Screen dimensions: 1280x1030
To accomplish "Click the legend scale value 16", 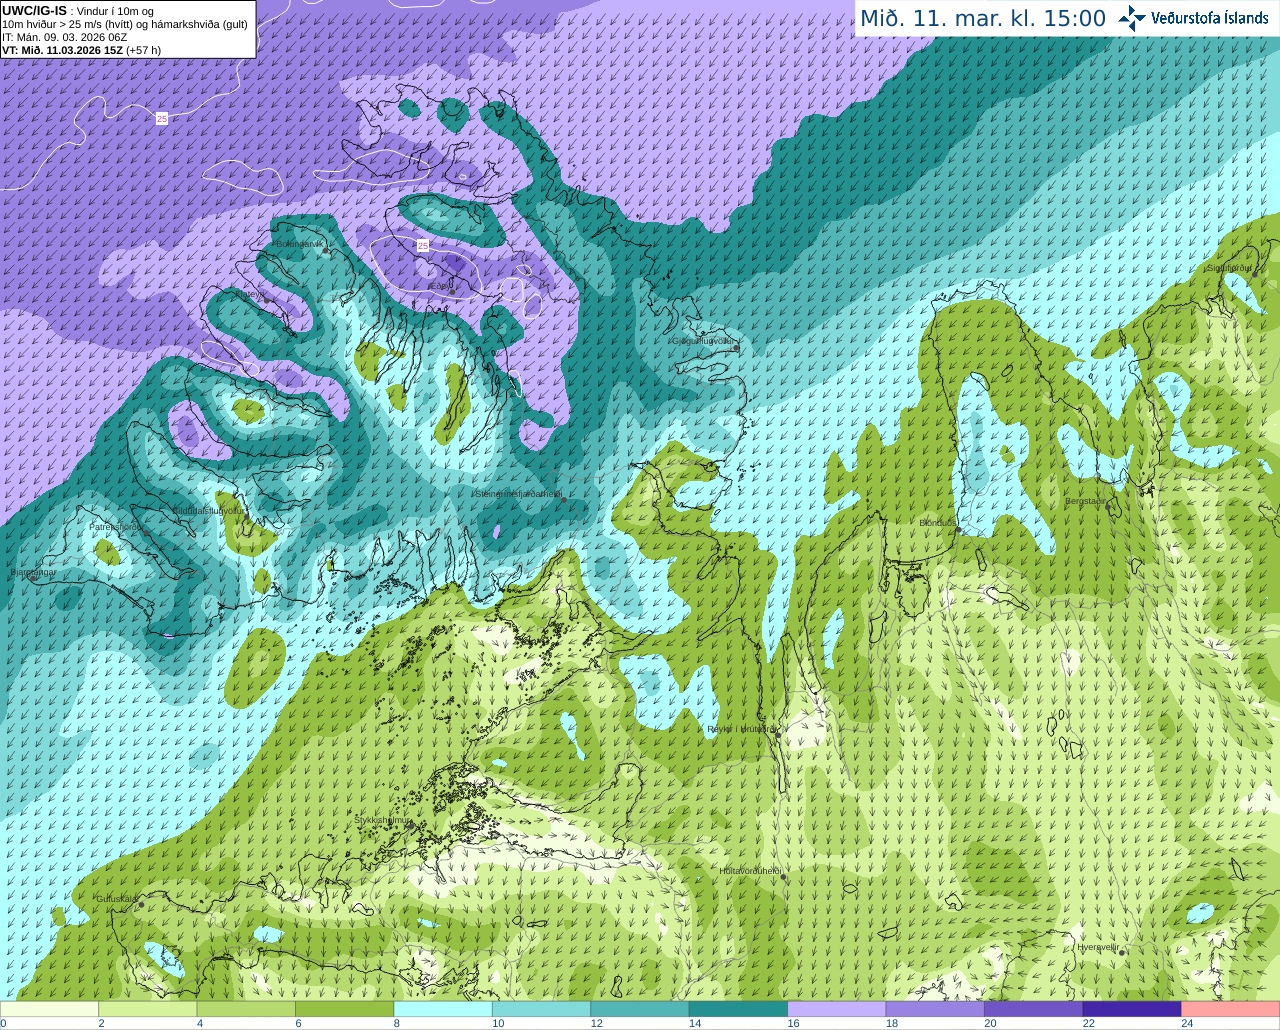I will pos(793,1023).
